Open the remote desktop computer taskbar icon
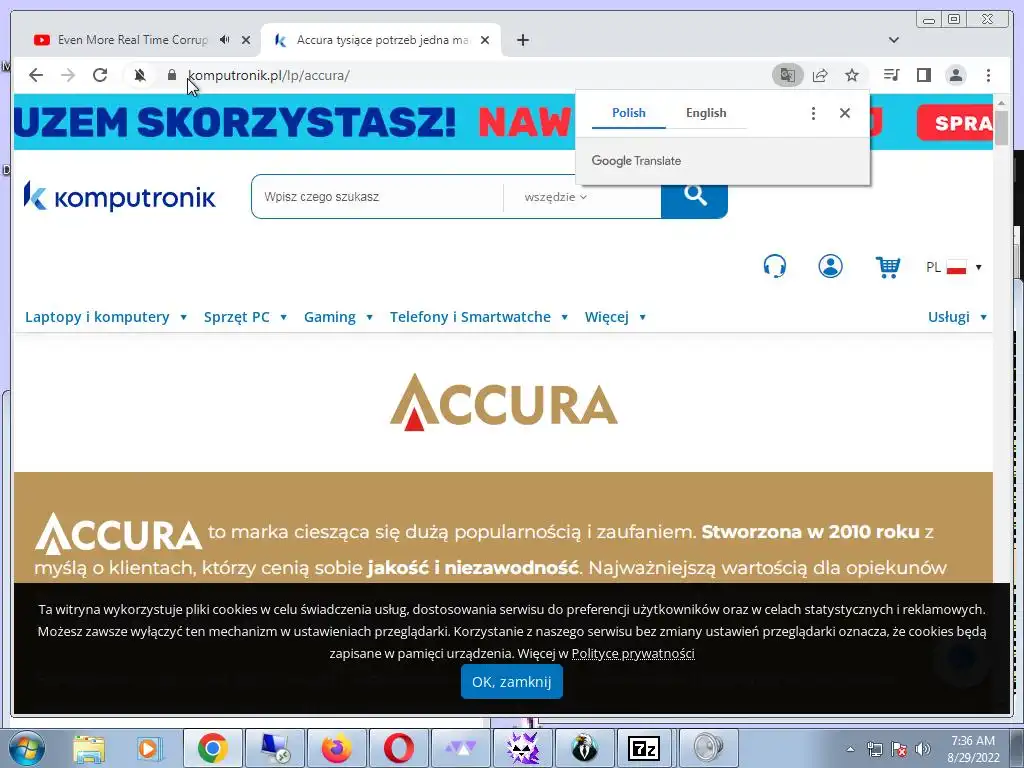 coord(274,748)
